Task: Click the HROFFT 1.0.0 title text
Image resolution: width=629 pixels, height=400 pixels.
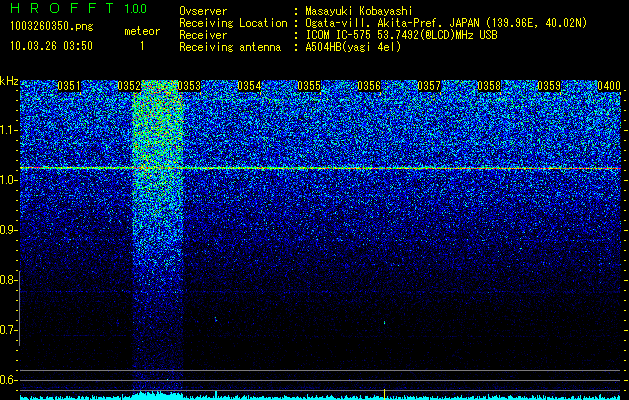Action: coord(79,8)
